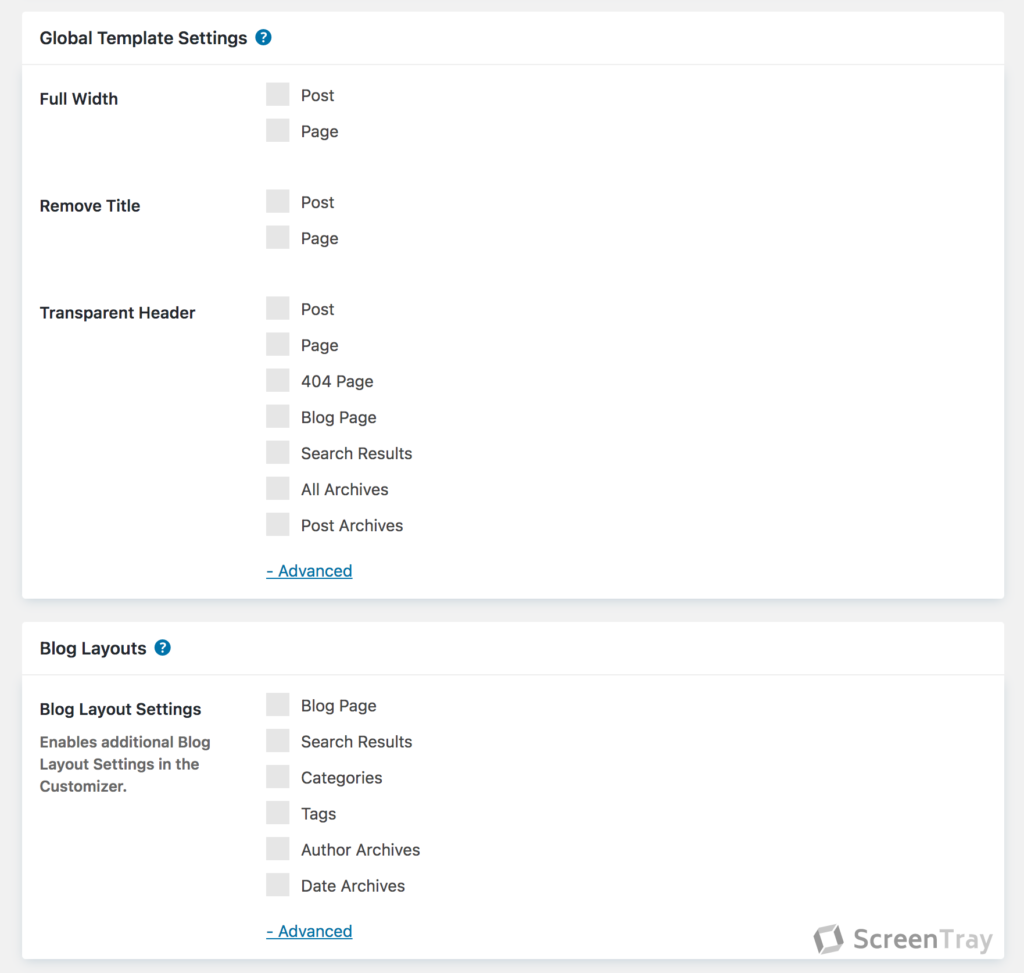This screenshot has height=973, width=1024.
Task: Check Transparent Header Post Archives option
Action: (278, 524)
